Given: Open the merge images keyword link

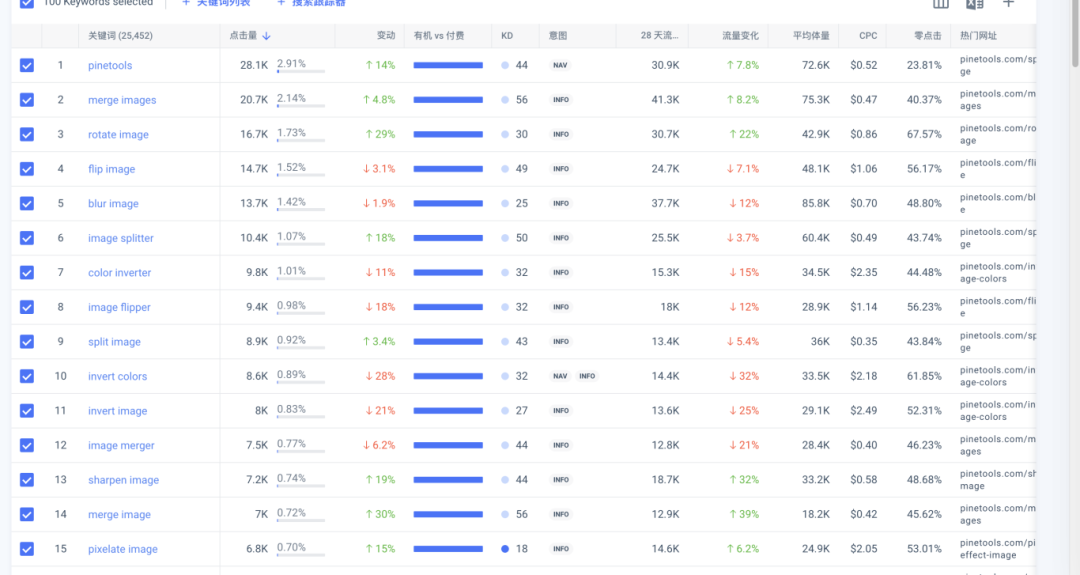Looking at the screenshot, I should 122,100.
